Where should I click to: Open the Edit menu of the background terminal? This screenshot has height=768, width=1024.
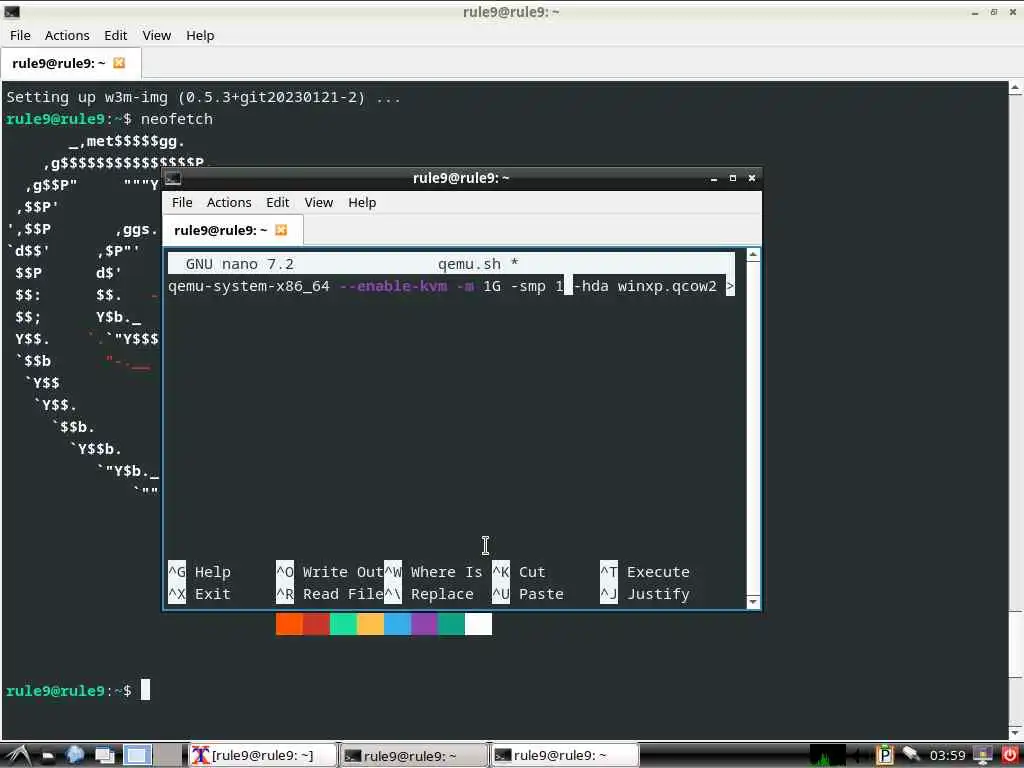click(116, 35)
